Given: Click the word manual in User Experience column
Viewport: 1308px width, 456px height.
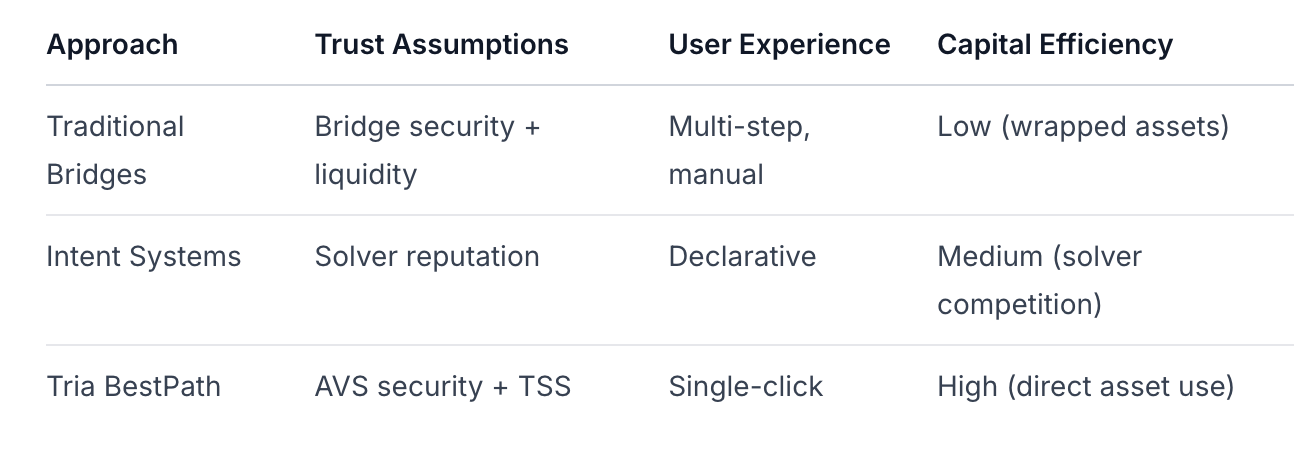Looking at the screenshot, I should 715,174.
